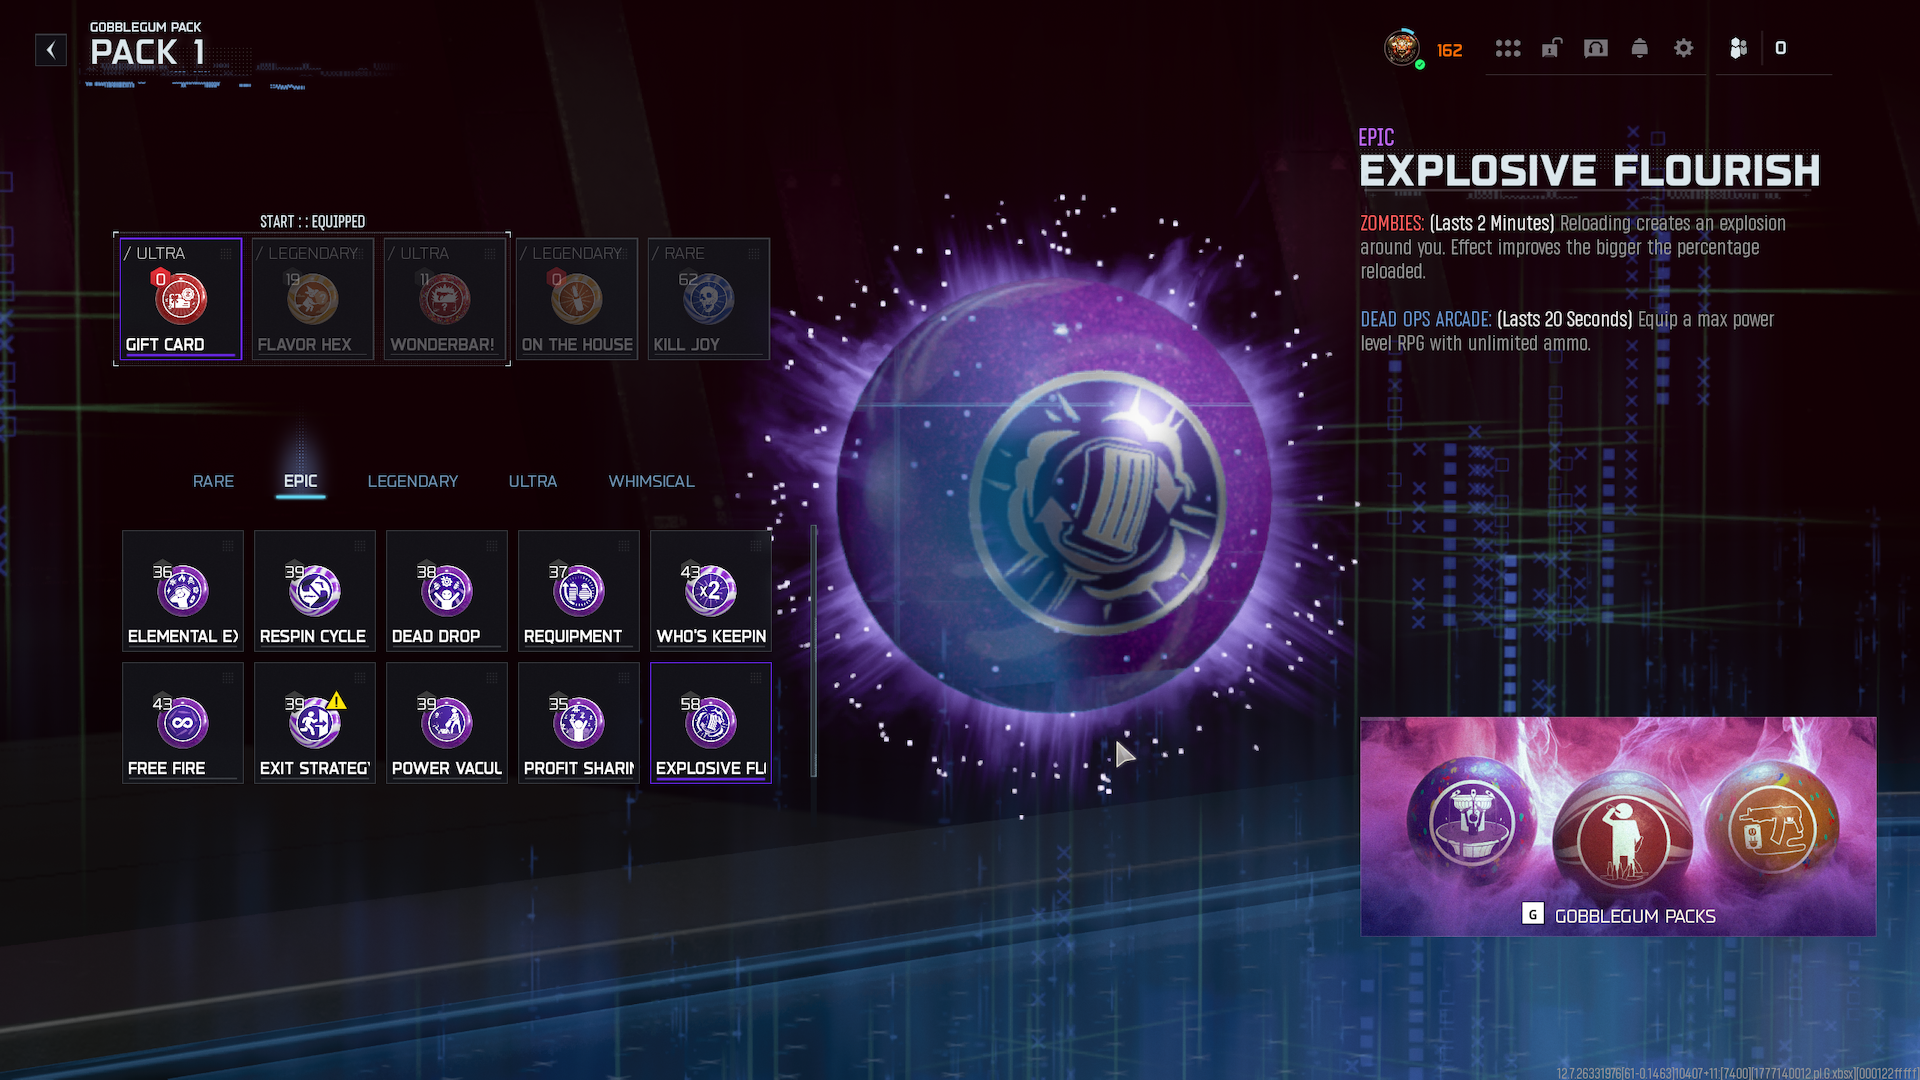The width and height of the screenshot is (1920, 1080).
Task: Pick the Dead Drop gobblegum
Action: (x=447, y=591)
